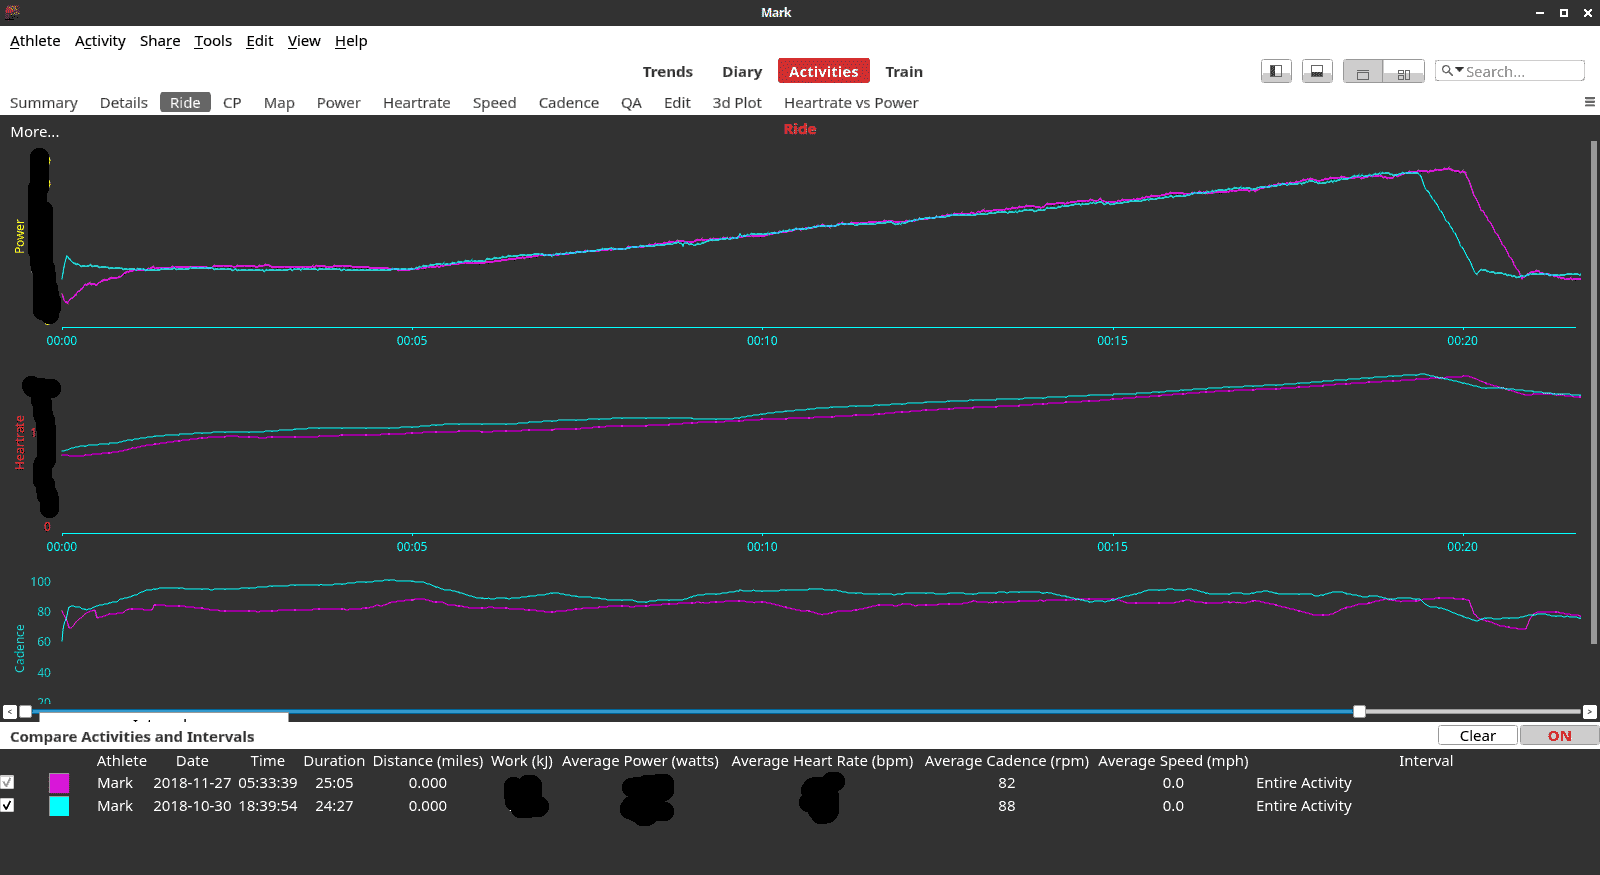Open the chart settings hamburger menu icon
Screen dimensions: 1600x875
(x=1589, y=102)
